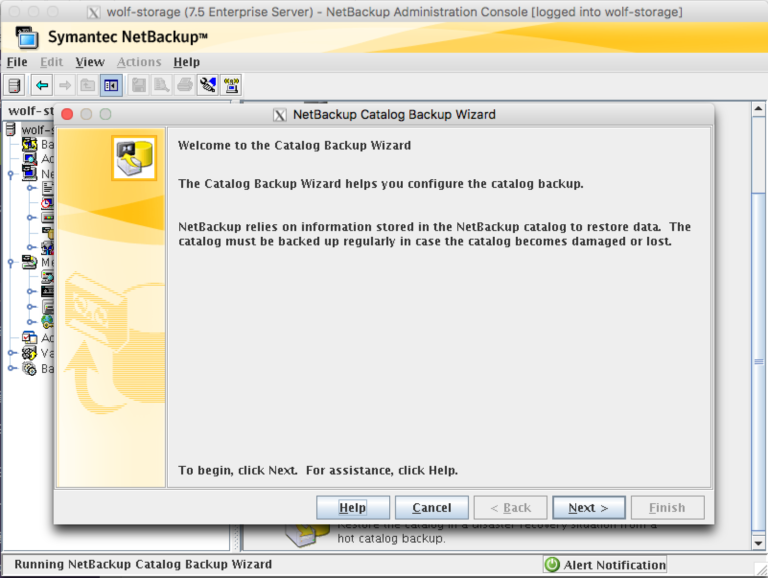This screenshot has height=578, width=768.
Task: Open the Help menu in menu bar
Action: [x=187, y=62]
